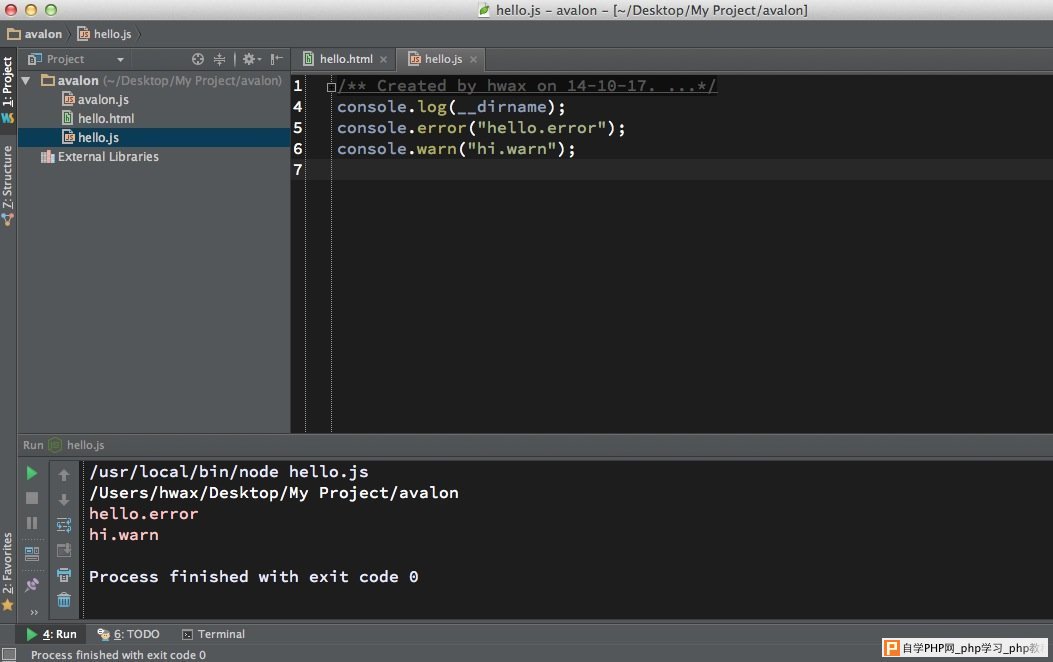Switch to the hello.js editor tab
This screenshot has width=1053, height=662.
point(443,59)
